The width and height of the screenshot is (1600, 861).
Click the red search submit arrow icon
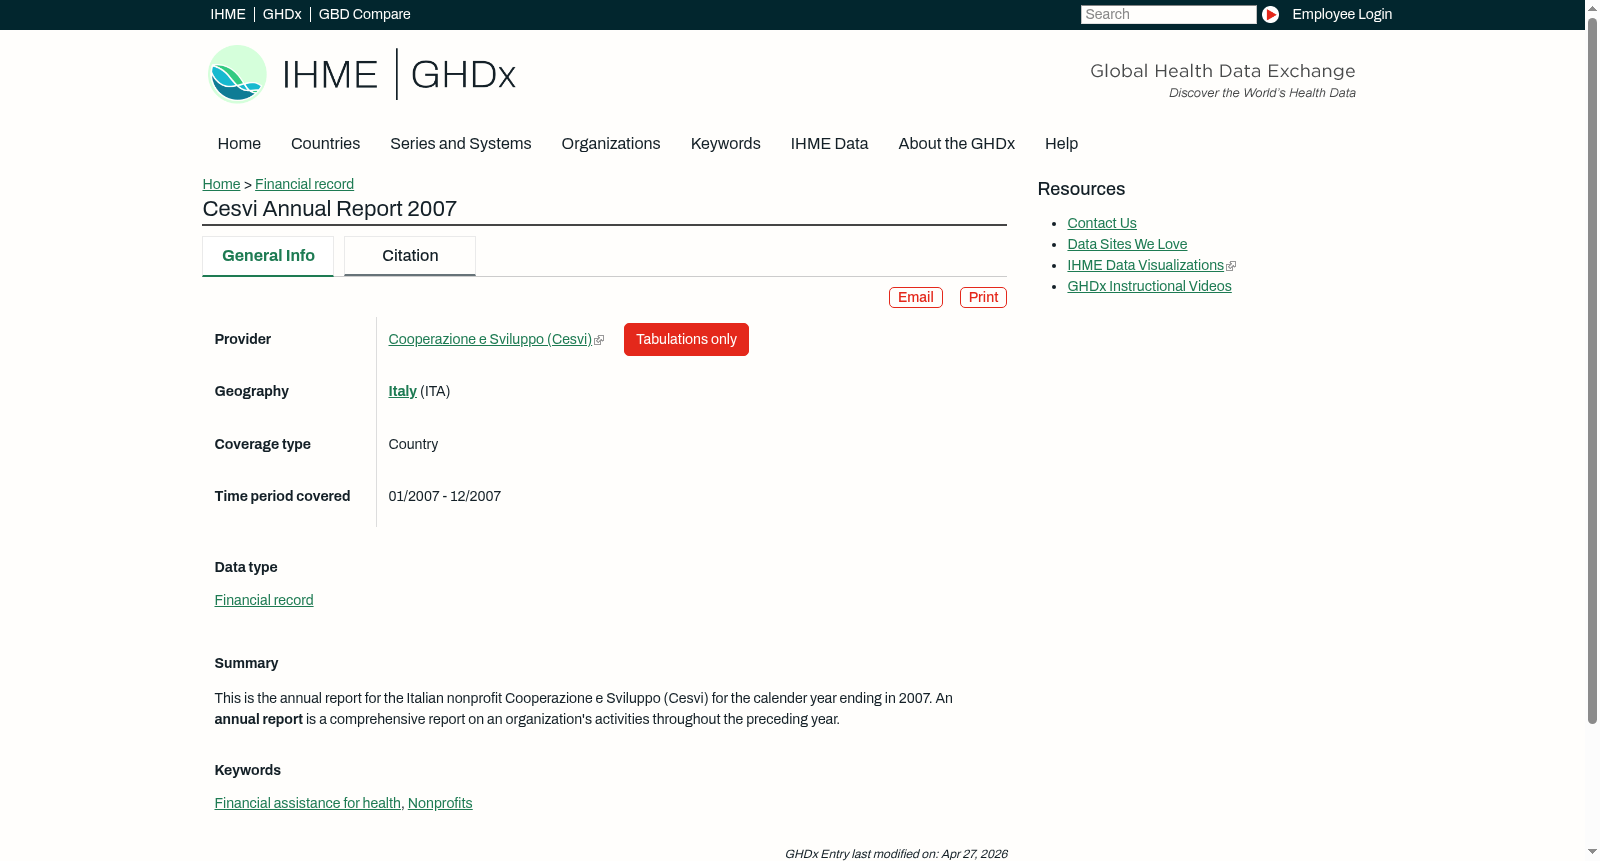(x=1270, y=14)
